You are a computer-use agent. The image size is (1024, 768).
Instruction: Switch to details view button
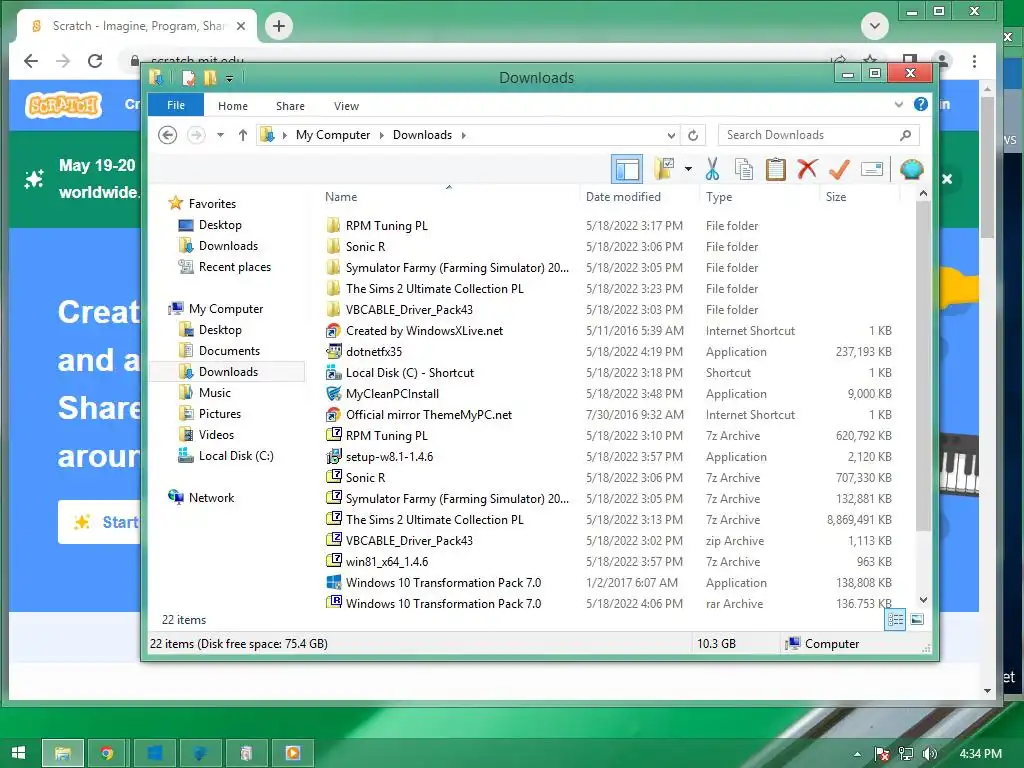895,619
